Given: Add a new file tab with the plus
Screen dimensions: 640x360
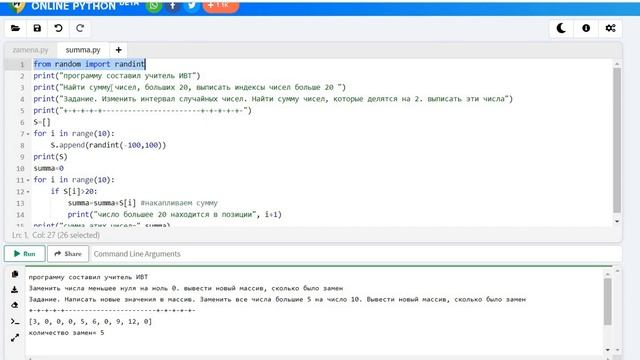Looking at the screenshot, I should tap(118, 50).
